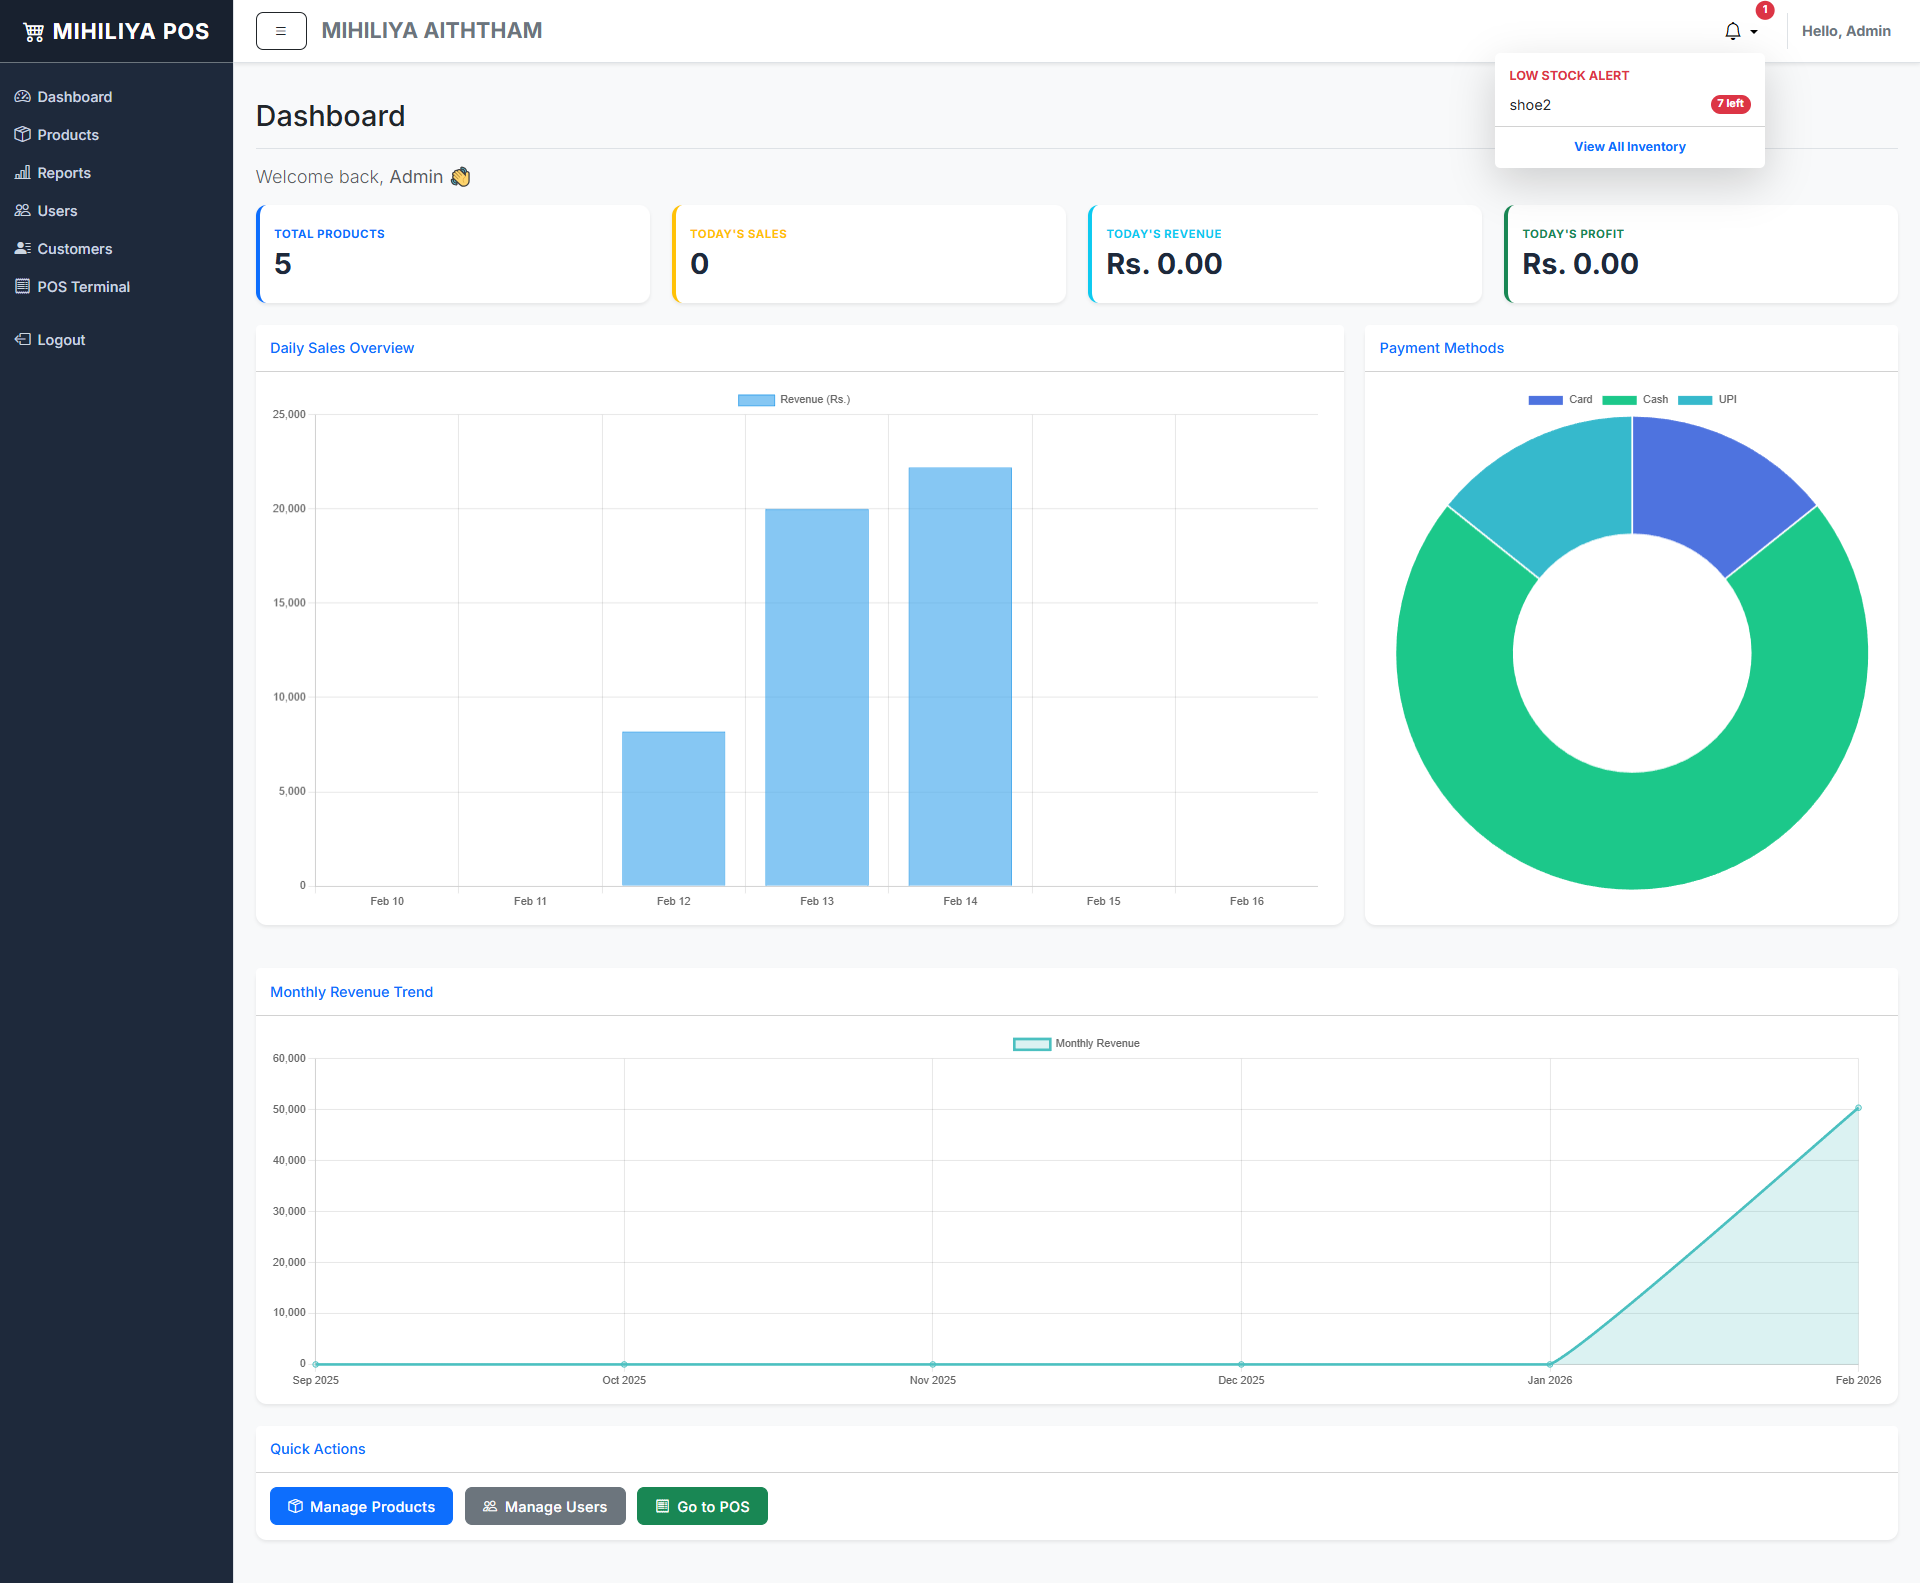
Task: Click the Today's Sales card
Action: point(869,254)
